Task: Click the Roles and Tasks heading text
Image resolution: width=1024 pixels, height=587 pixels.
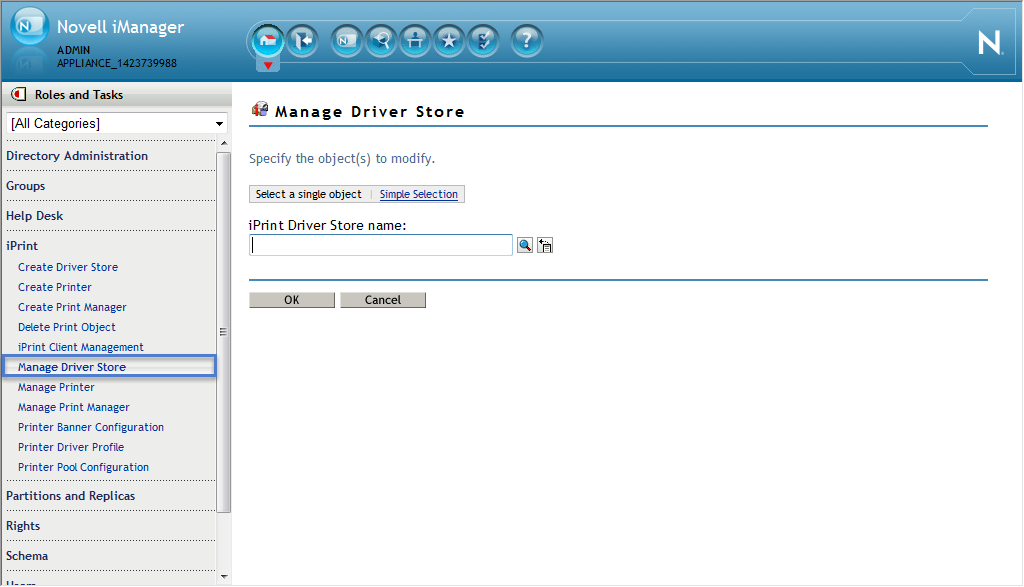Action: 79,95
